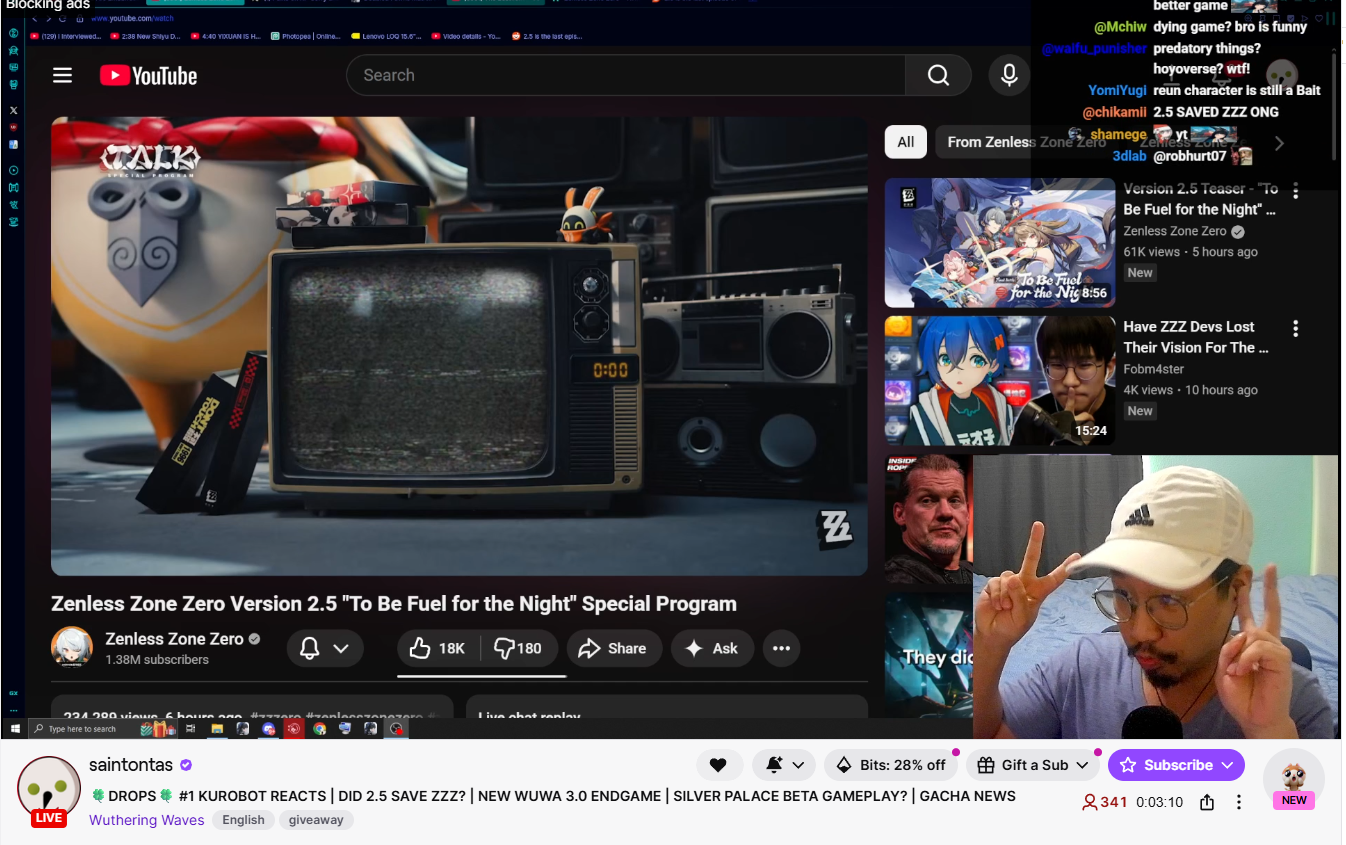
Task: Open options for Have ZZZ Devs Lost video
Action: tap(1295, 328)
